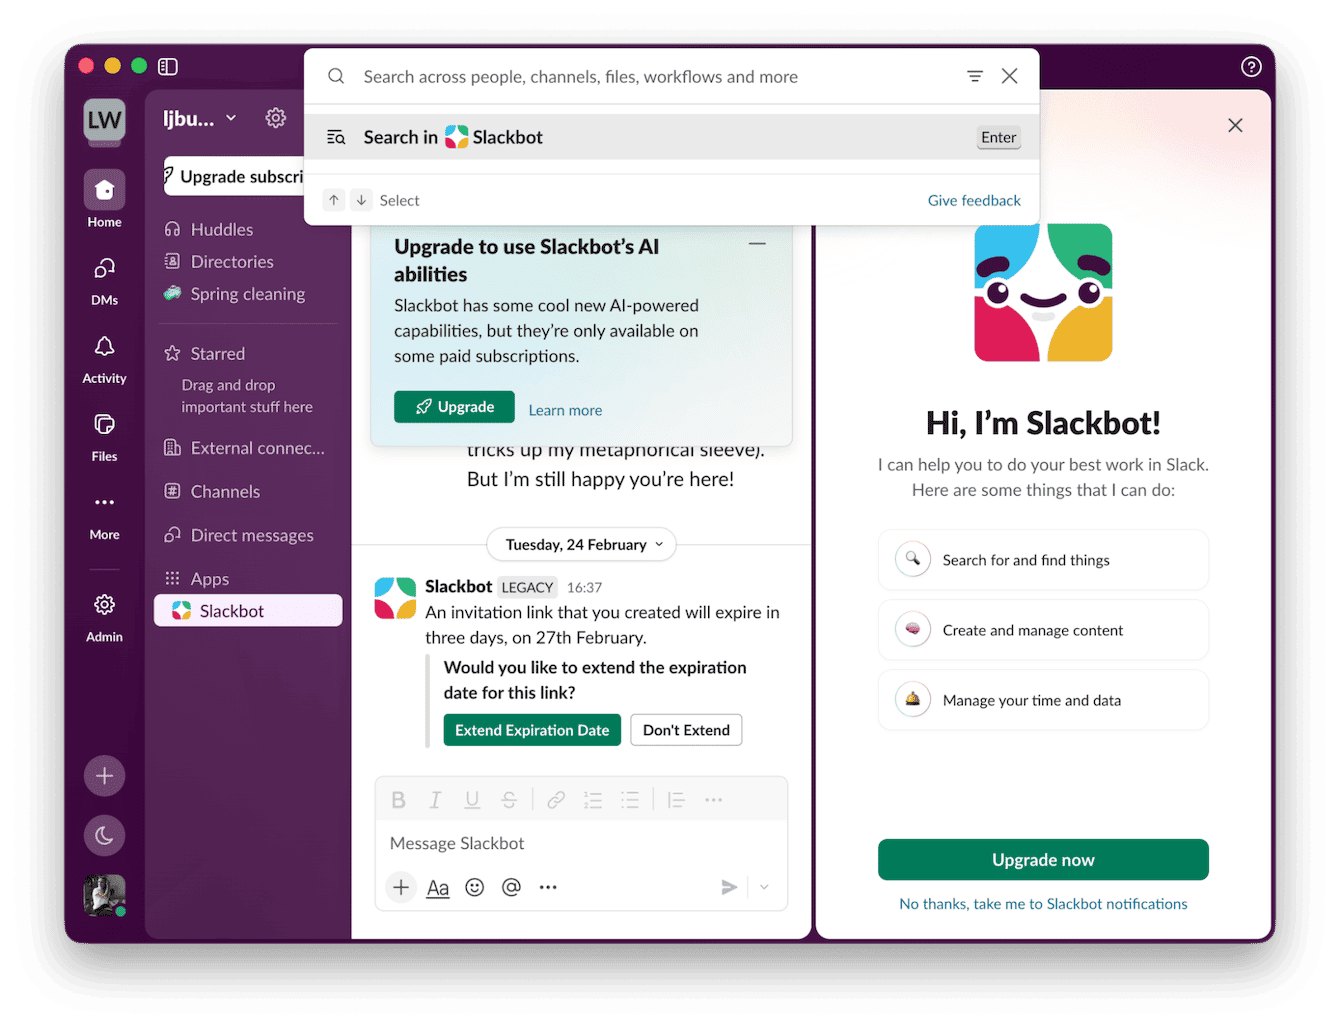The height and width of the screenshot is (1029, 1340).
Task: Open the user profile avatar
Action: (104, 895)
